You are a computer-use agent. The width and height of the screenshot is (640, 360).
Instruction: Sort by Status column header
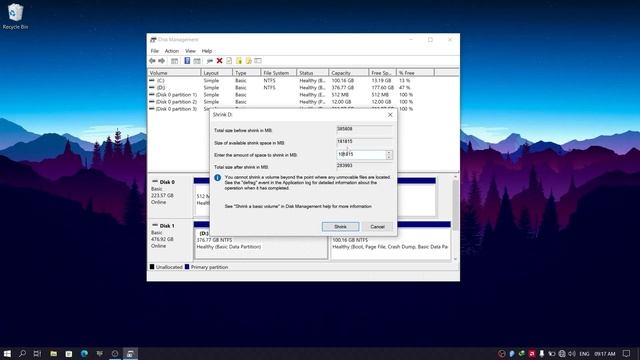pos(312,73)
